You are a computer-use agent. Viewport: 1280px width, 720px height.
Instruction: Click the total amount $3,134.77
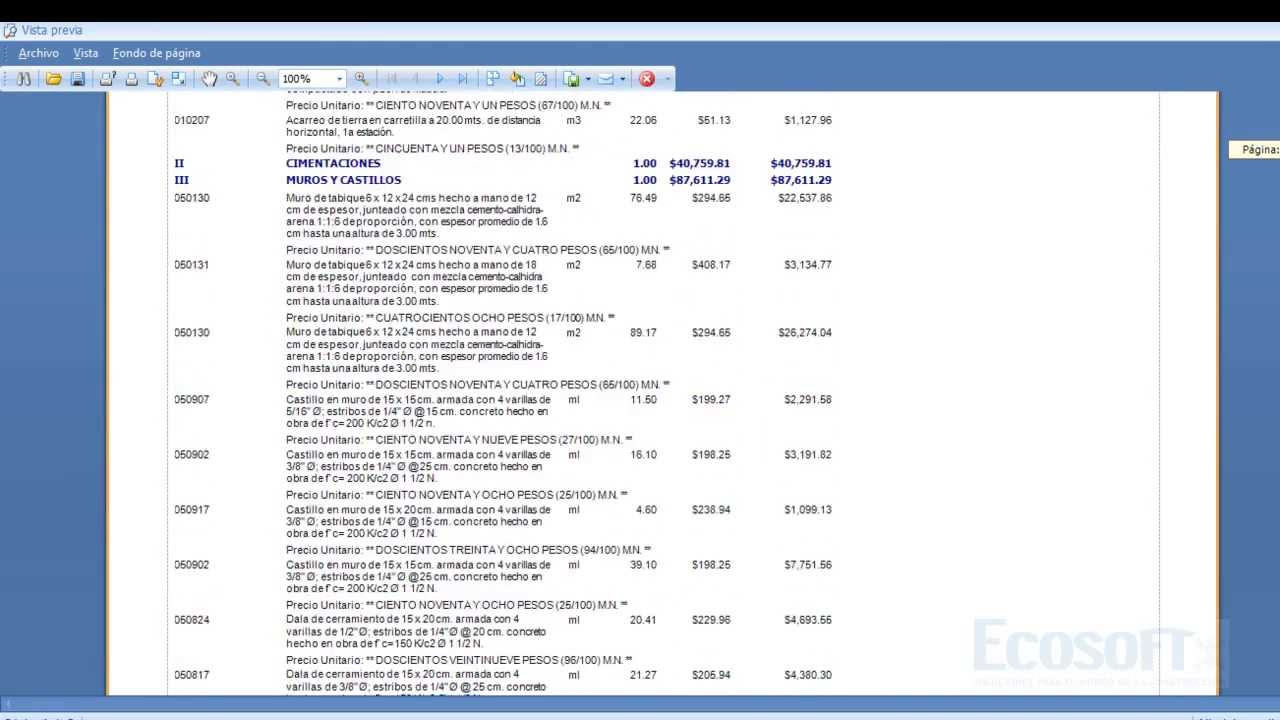click(x=808, y=265)
